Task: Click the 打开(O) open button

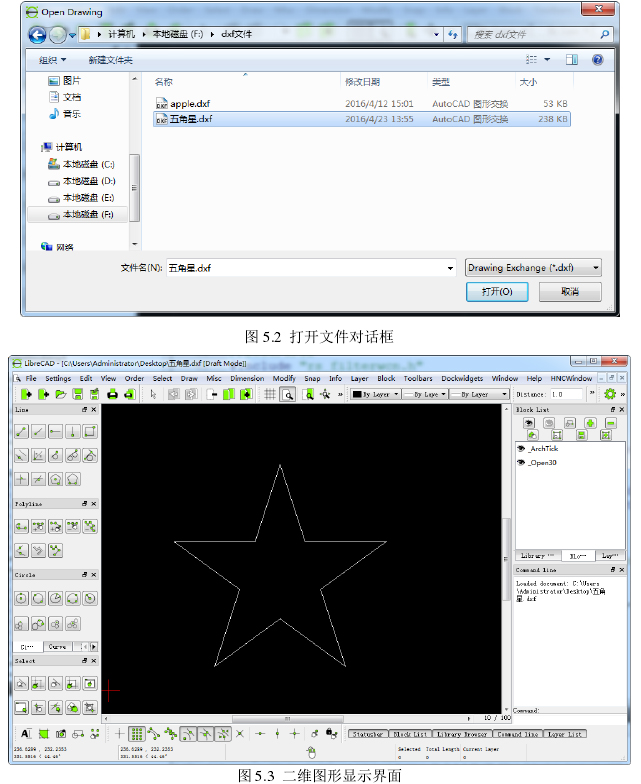Action: click(497, 291)
